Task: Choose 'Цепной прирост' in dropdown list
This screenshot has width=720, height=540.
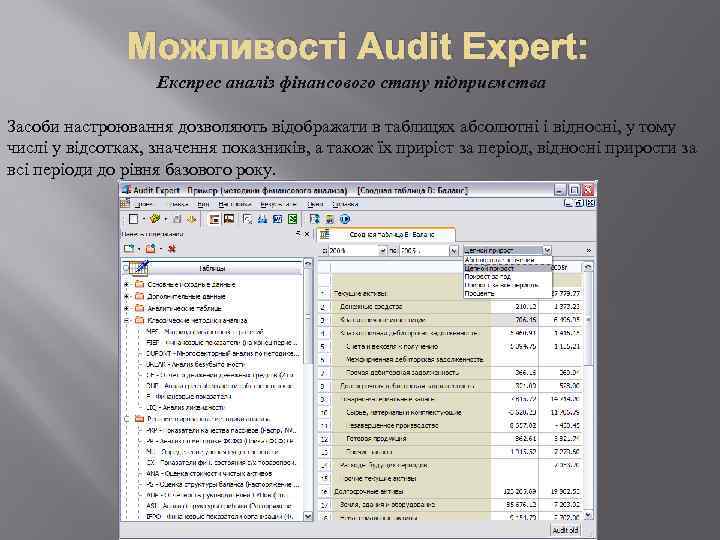Action: [507, 268]
